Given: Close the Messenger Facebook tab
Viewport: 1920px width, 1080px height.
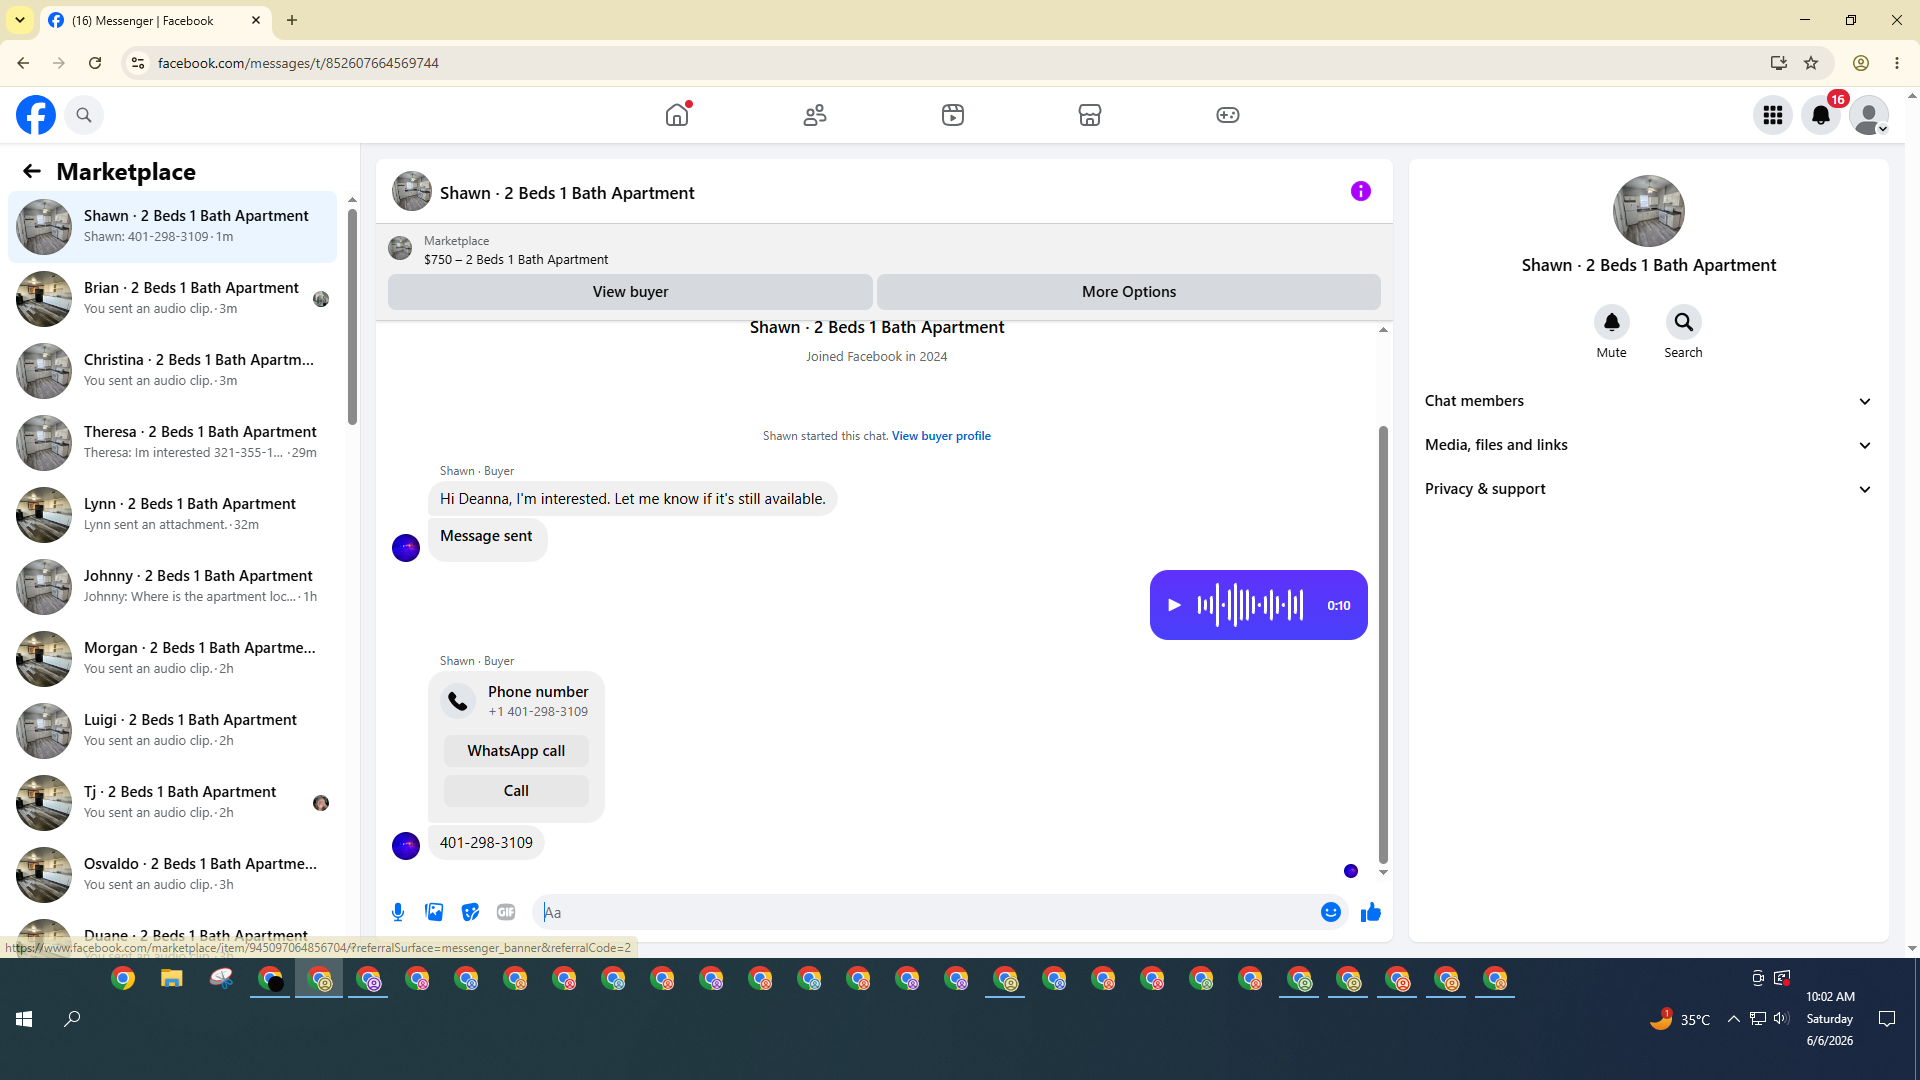Looking at the screenshot, I should pos(256,20).
